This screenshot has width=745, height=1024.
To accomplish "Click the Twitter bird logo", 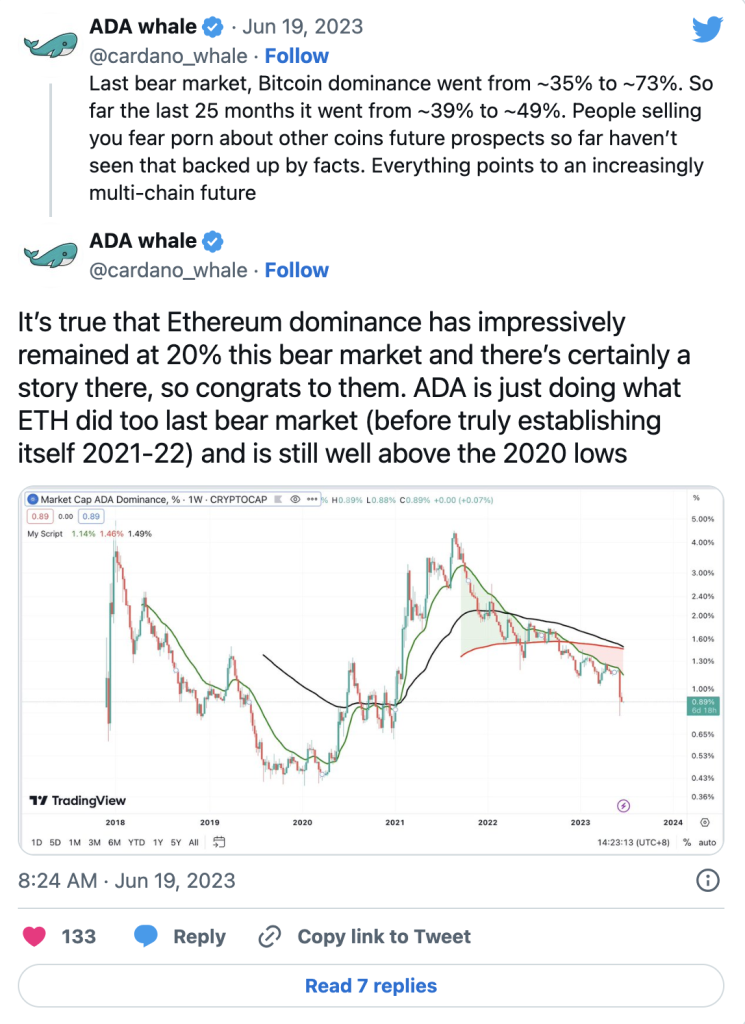I will click(706, 29).
